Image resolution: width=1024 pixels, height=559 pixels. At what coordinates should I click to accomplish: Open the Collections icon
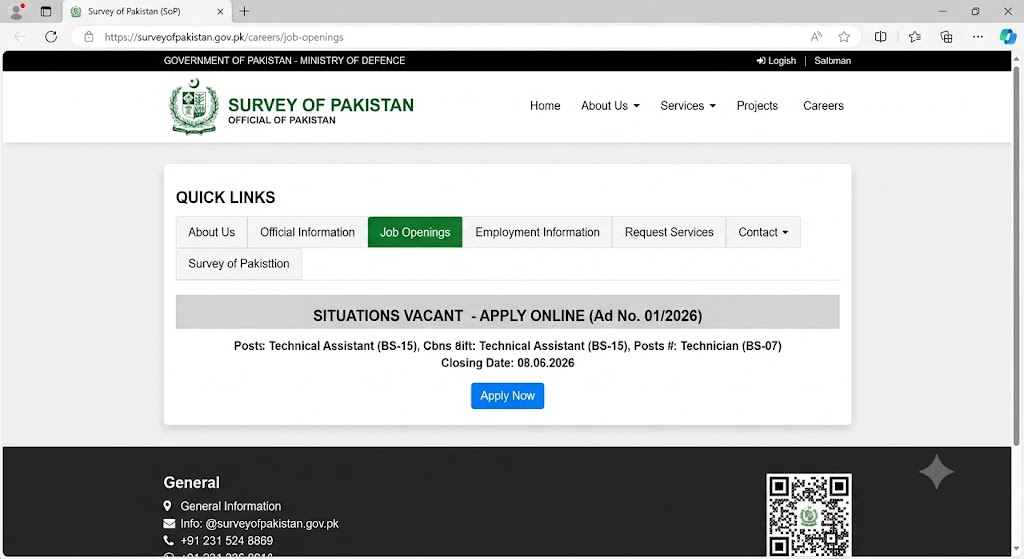[x=946, y=37]
